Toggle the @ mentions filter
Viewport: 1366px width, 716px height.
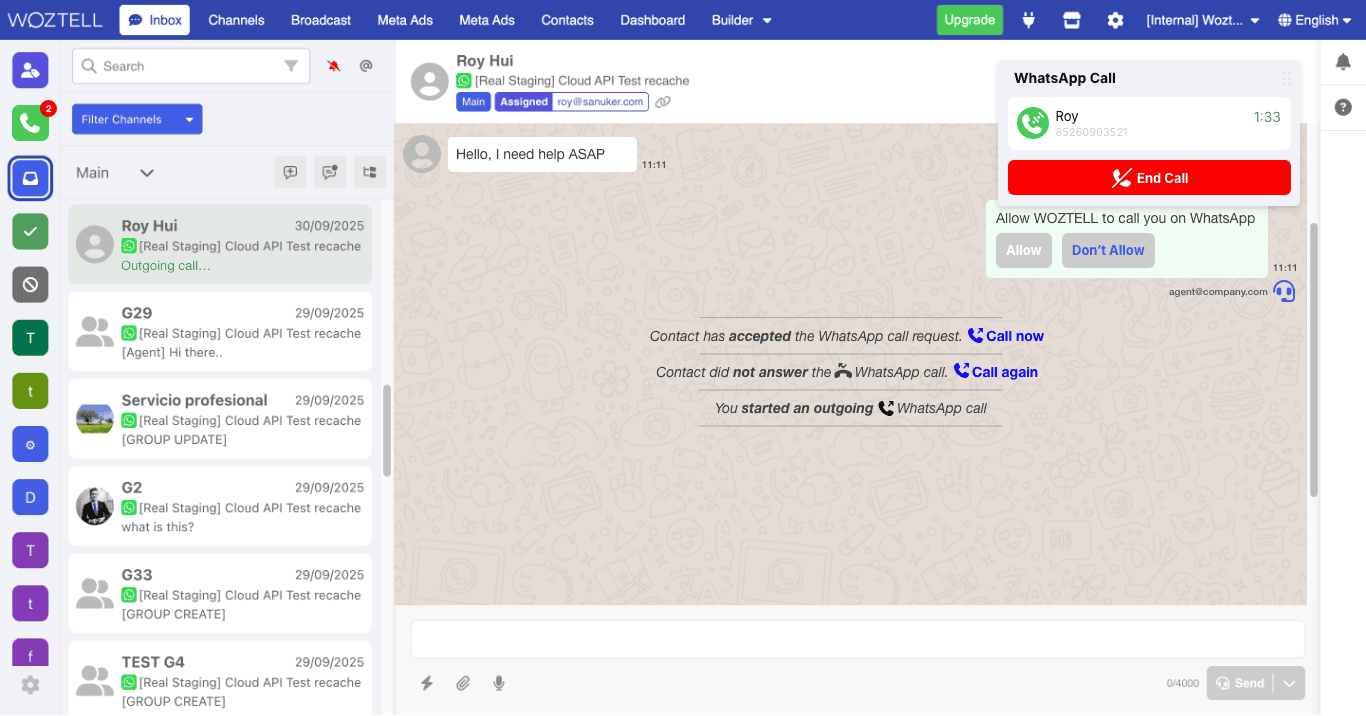[366, 66]
